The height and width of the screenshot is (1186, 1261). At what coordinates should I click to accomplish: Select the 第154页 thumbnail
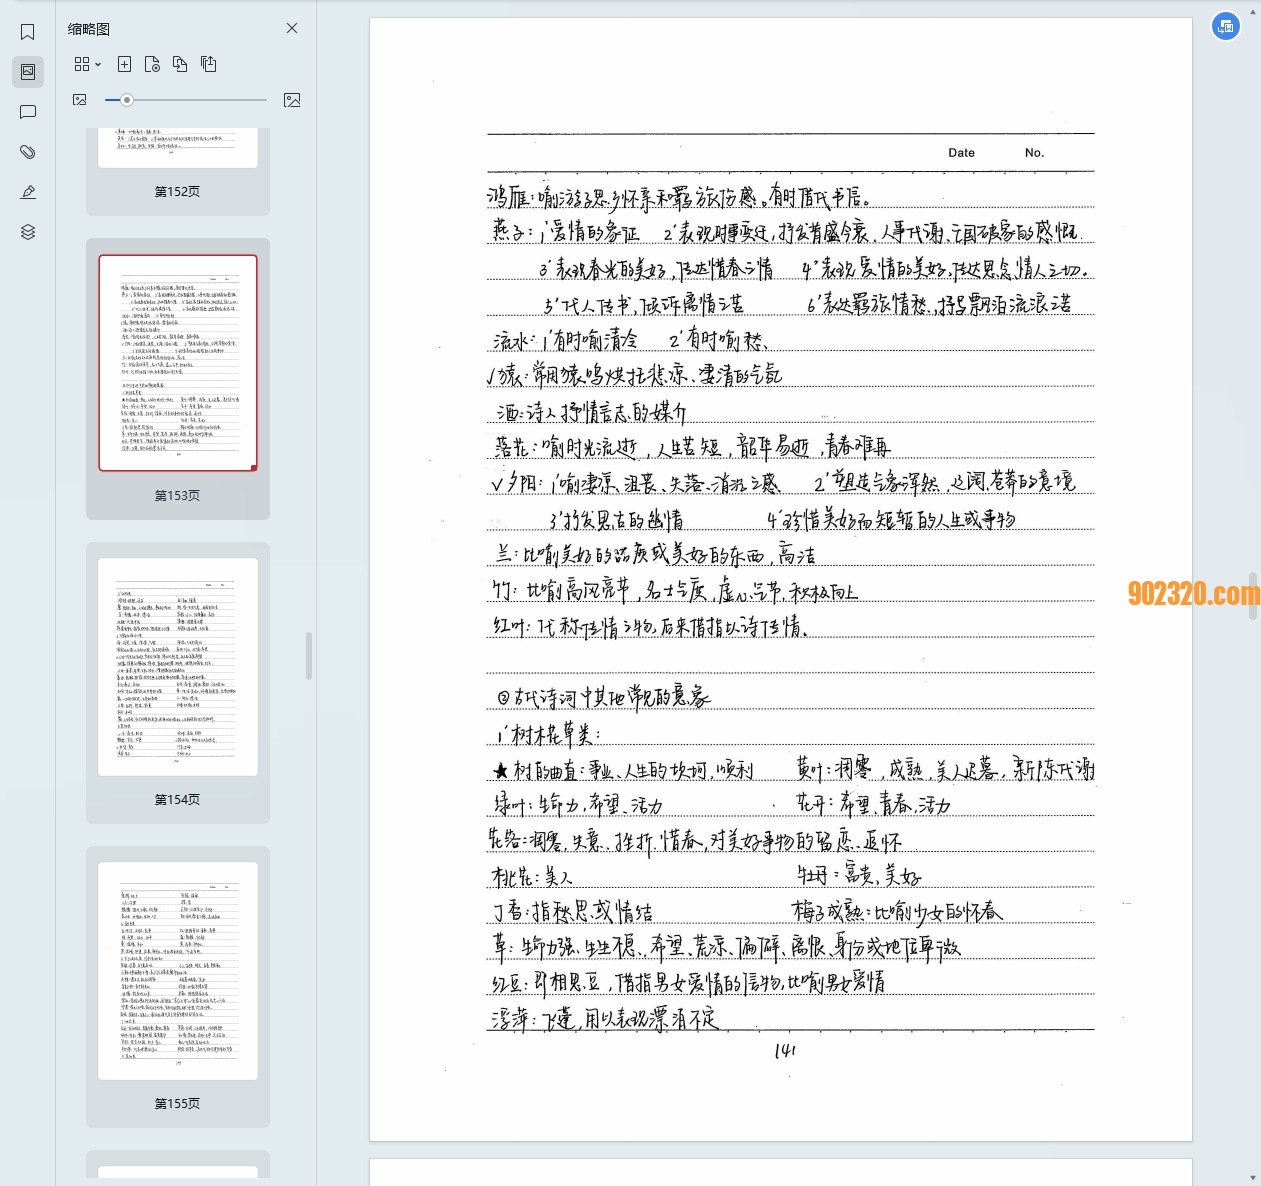click(x=177, y=665)
